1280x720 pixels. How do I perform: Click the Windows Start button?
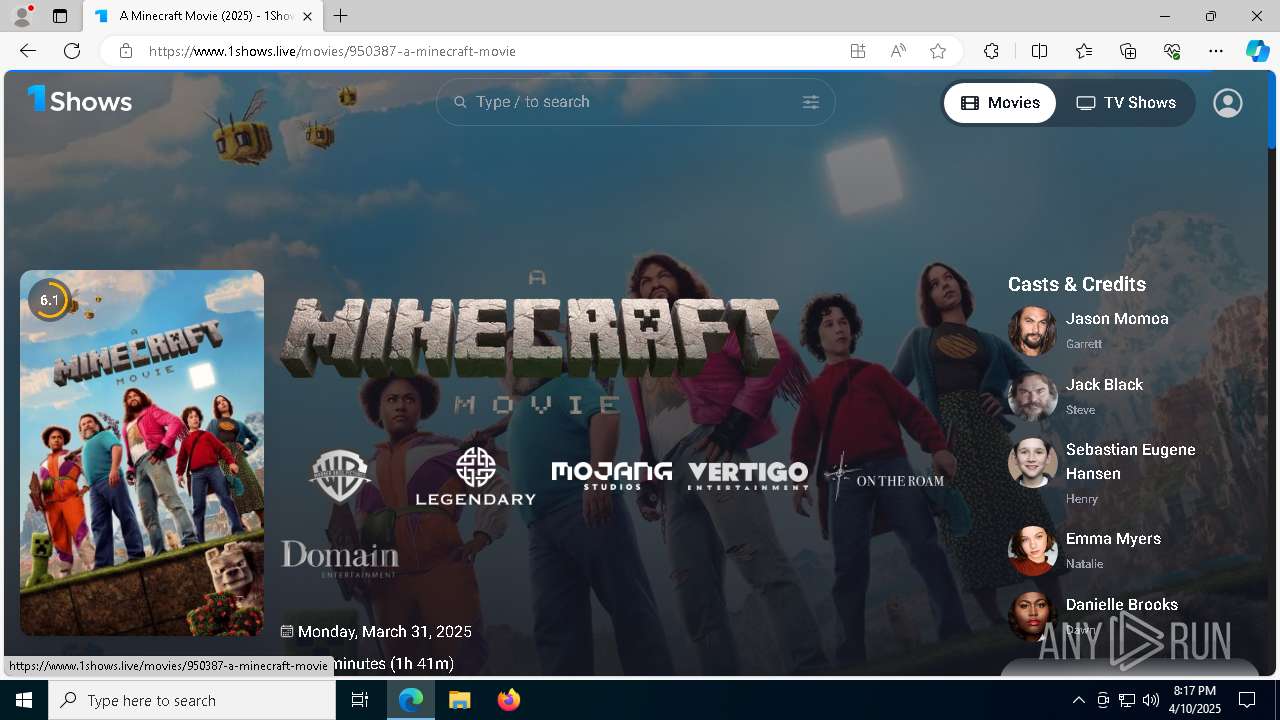coord(24,700)
